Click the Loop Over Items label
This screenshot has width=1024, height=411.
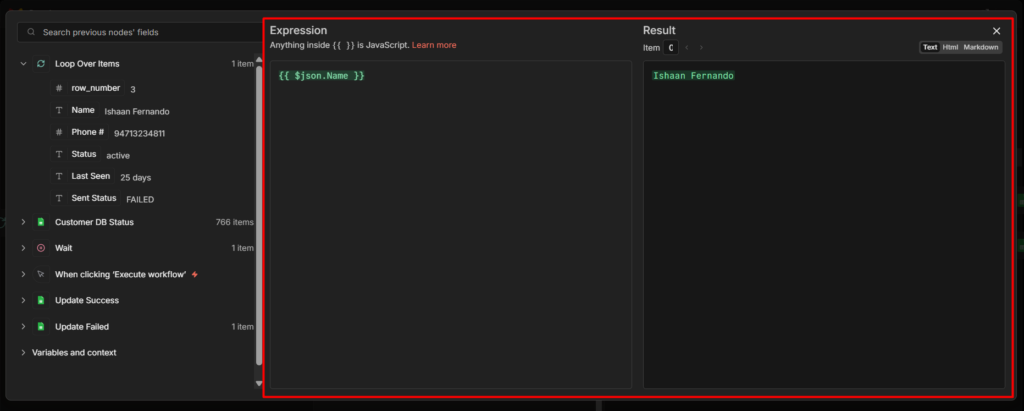[87, 64]
